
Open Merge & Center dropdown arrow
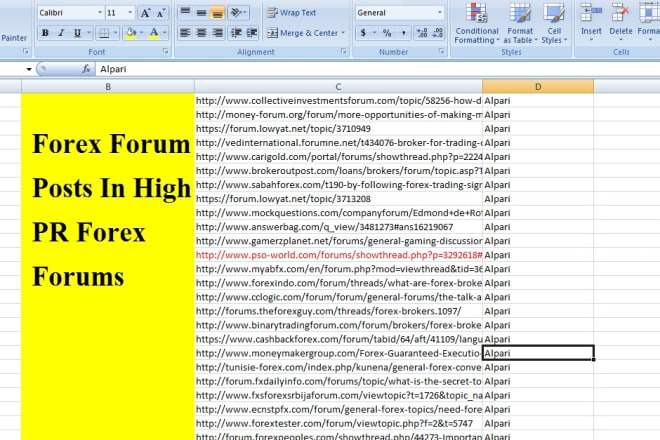[343, 33]
